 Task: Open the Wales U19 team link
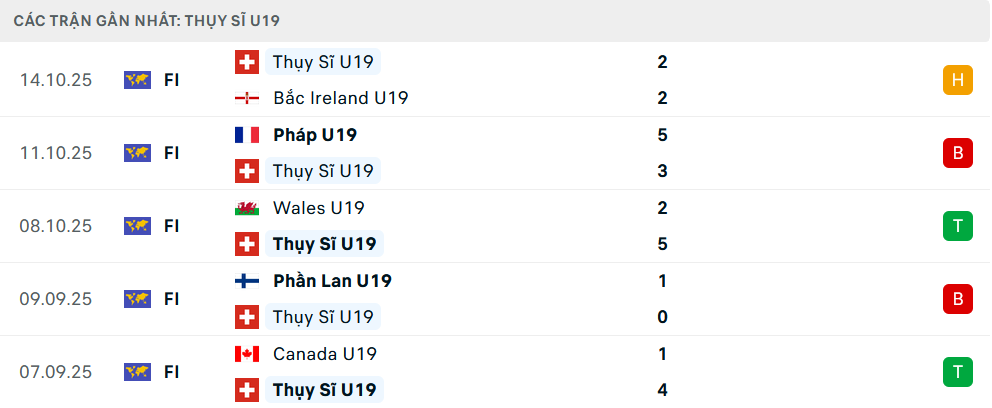click(x=318, y=208)
